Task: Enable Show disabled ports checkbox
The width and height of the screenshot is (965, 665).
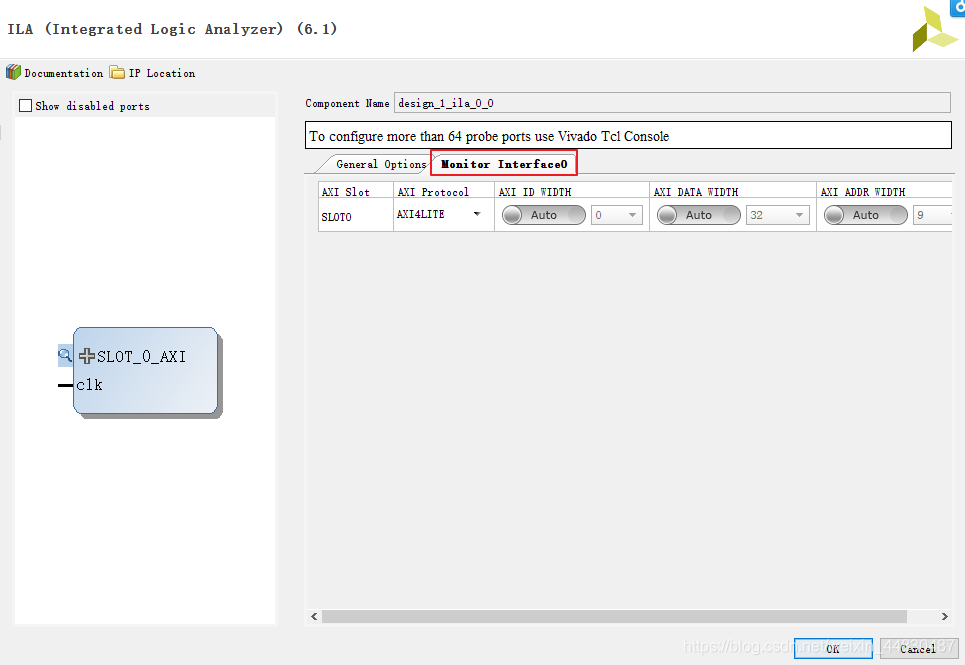Action: coord(25,106)
